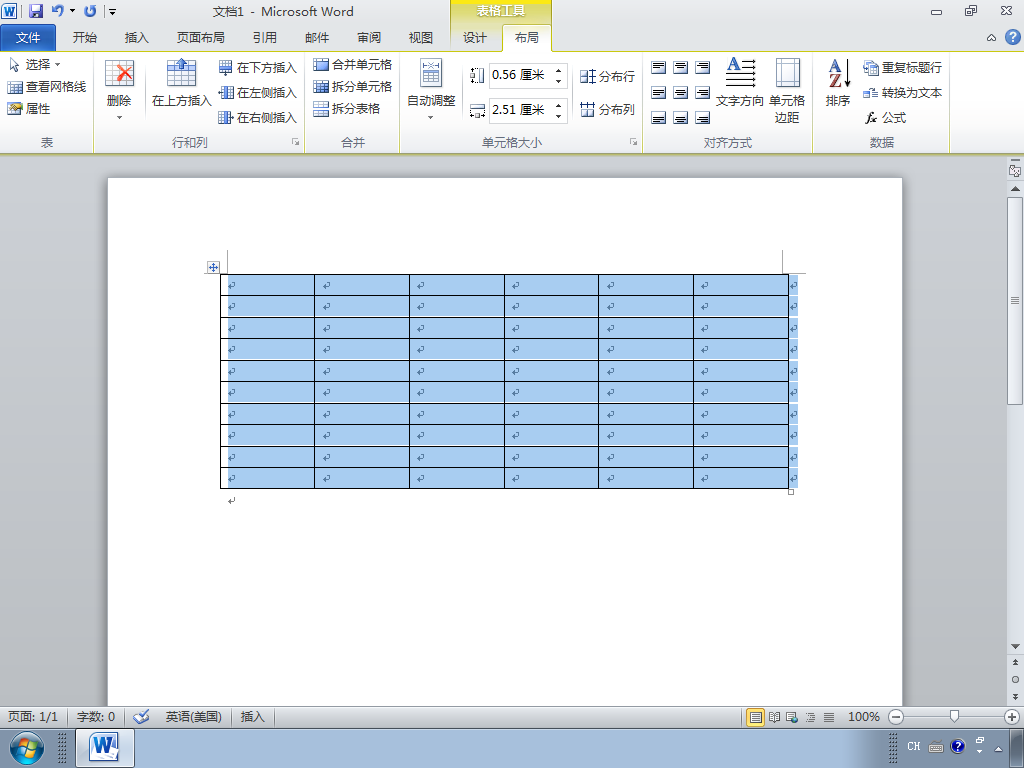This screenshot has height=768, width=1024.
Task: Align cell text top right
Action: tap(703, 67)
